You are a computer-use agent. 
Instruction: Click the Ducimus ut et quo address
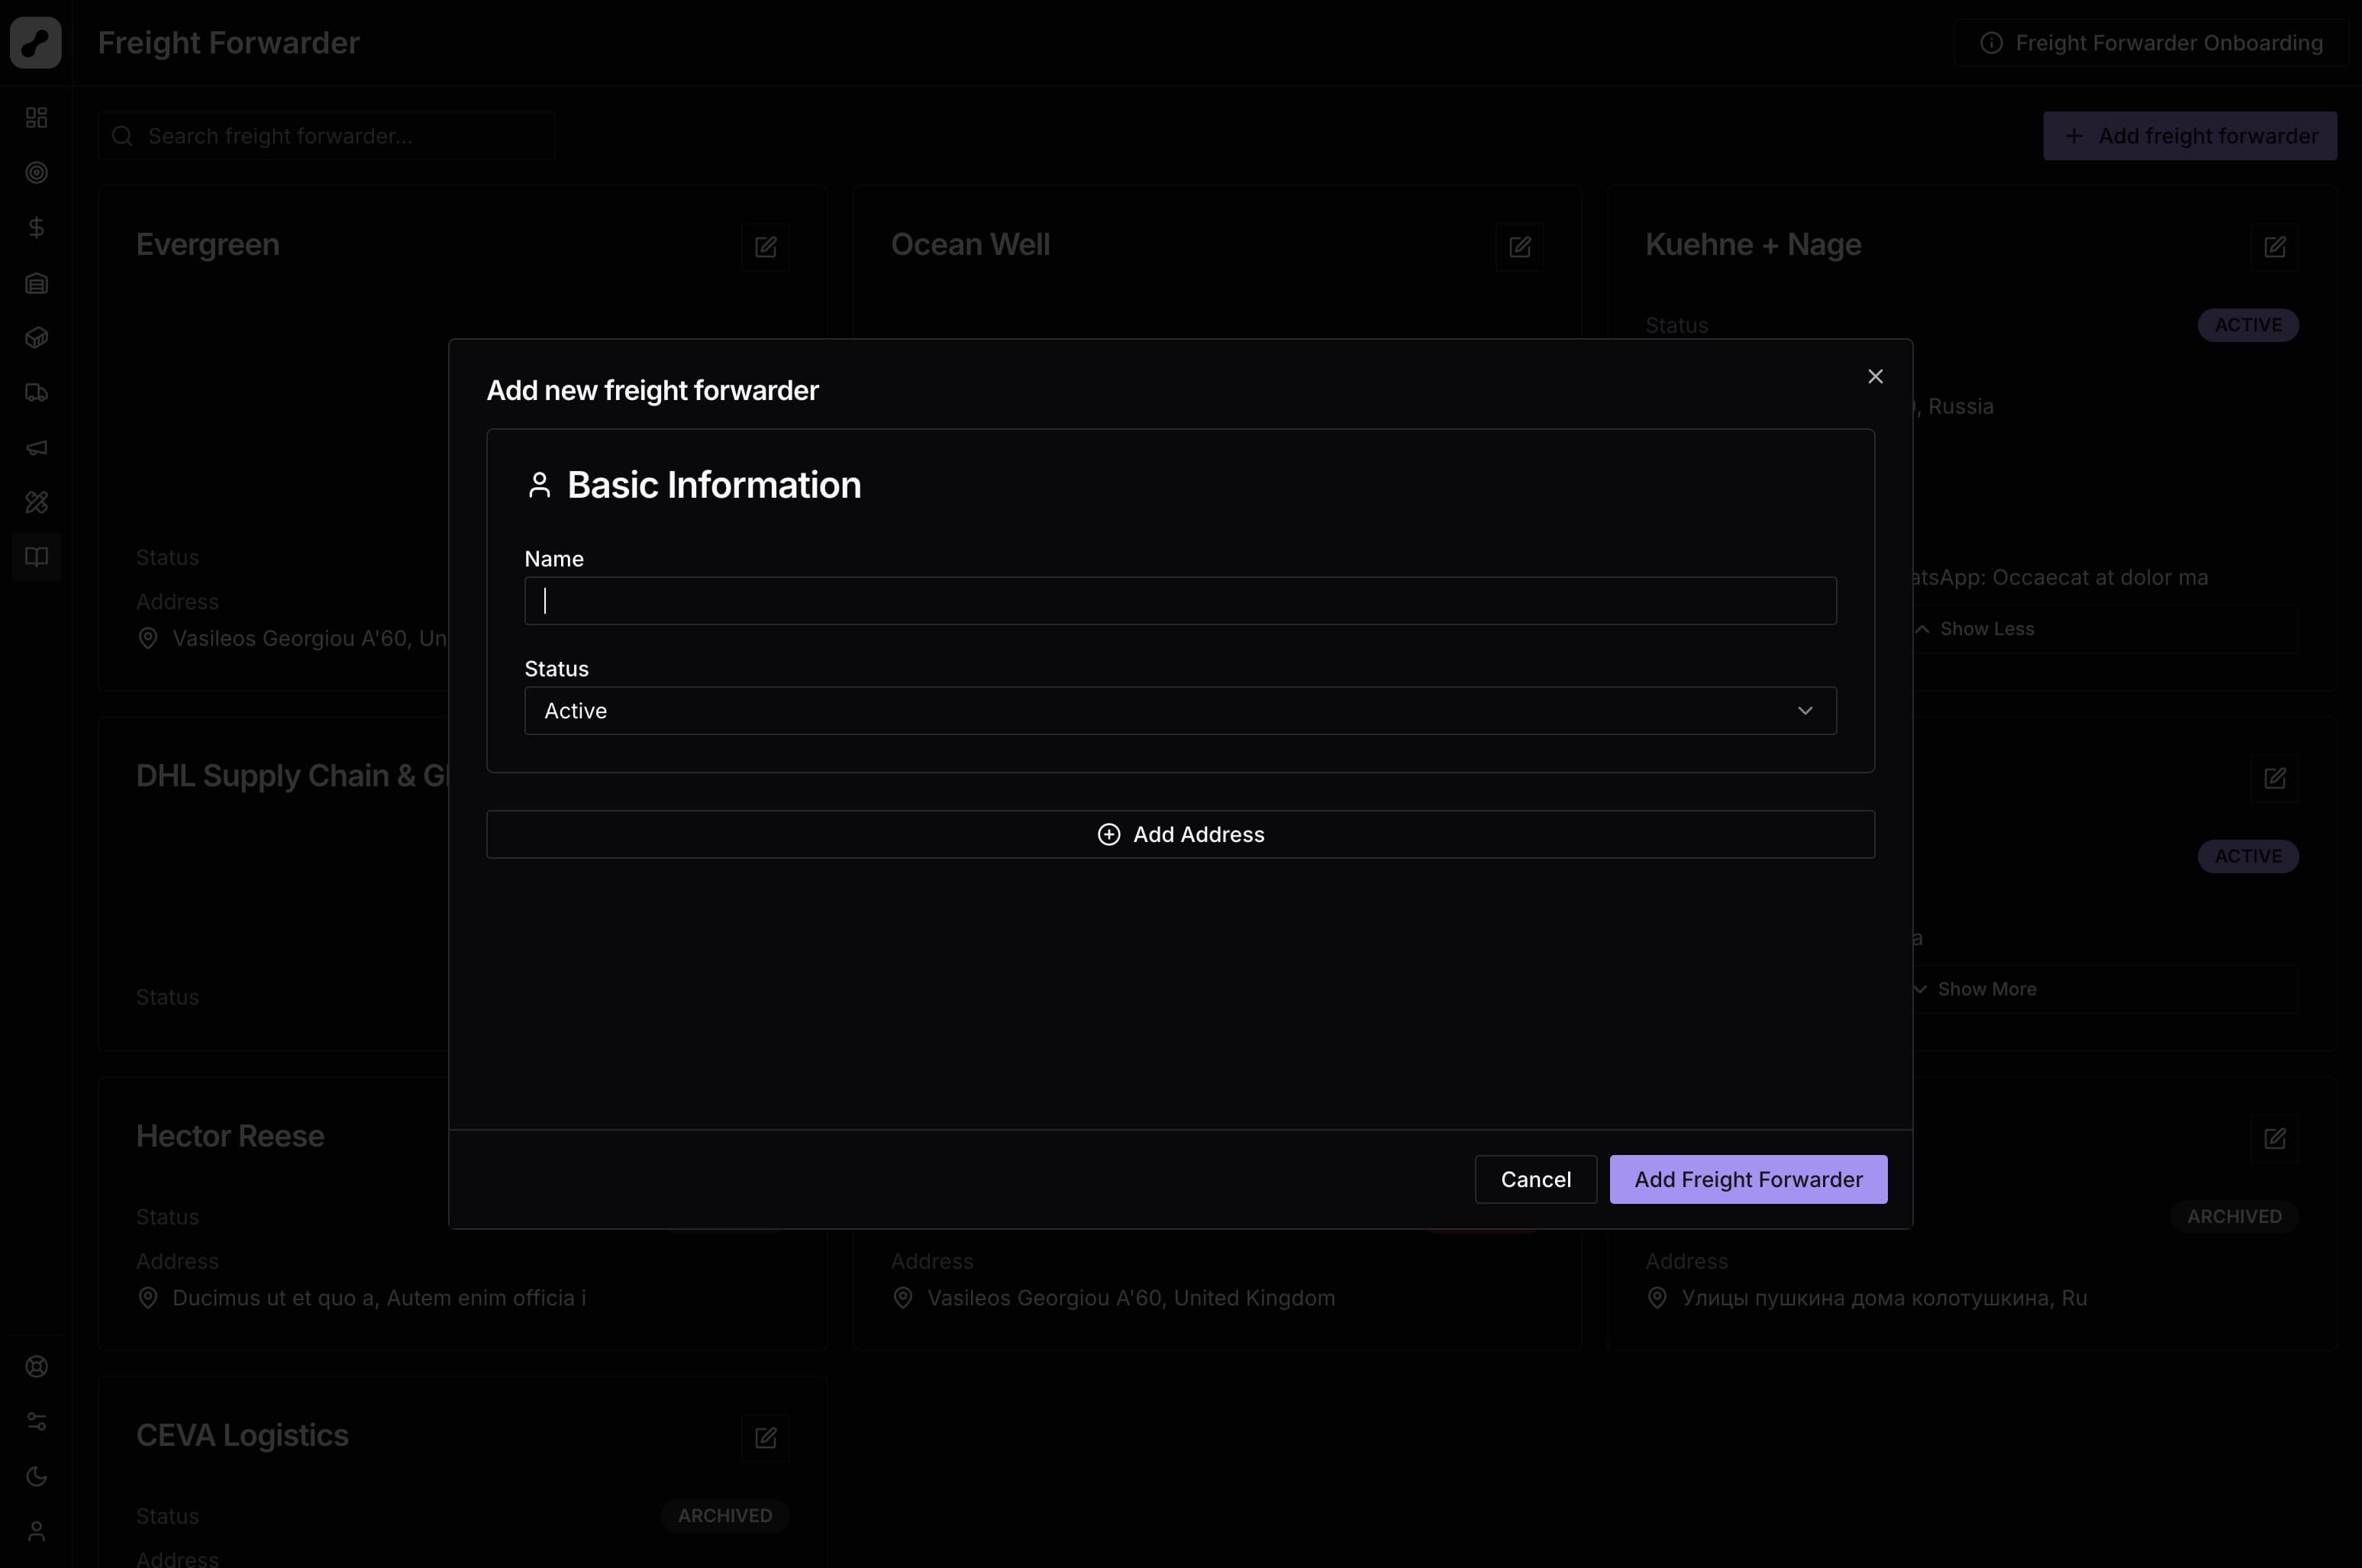pos(379,1298)
